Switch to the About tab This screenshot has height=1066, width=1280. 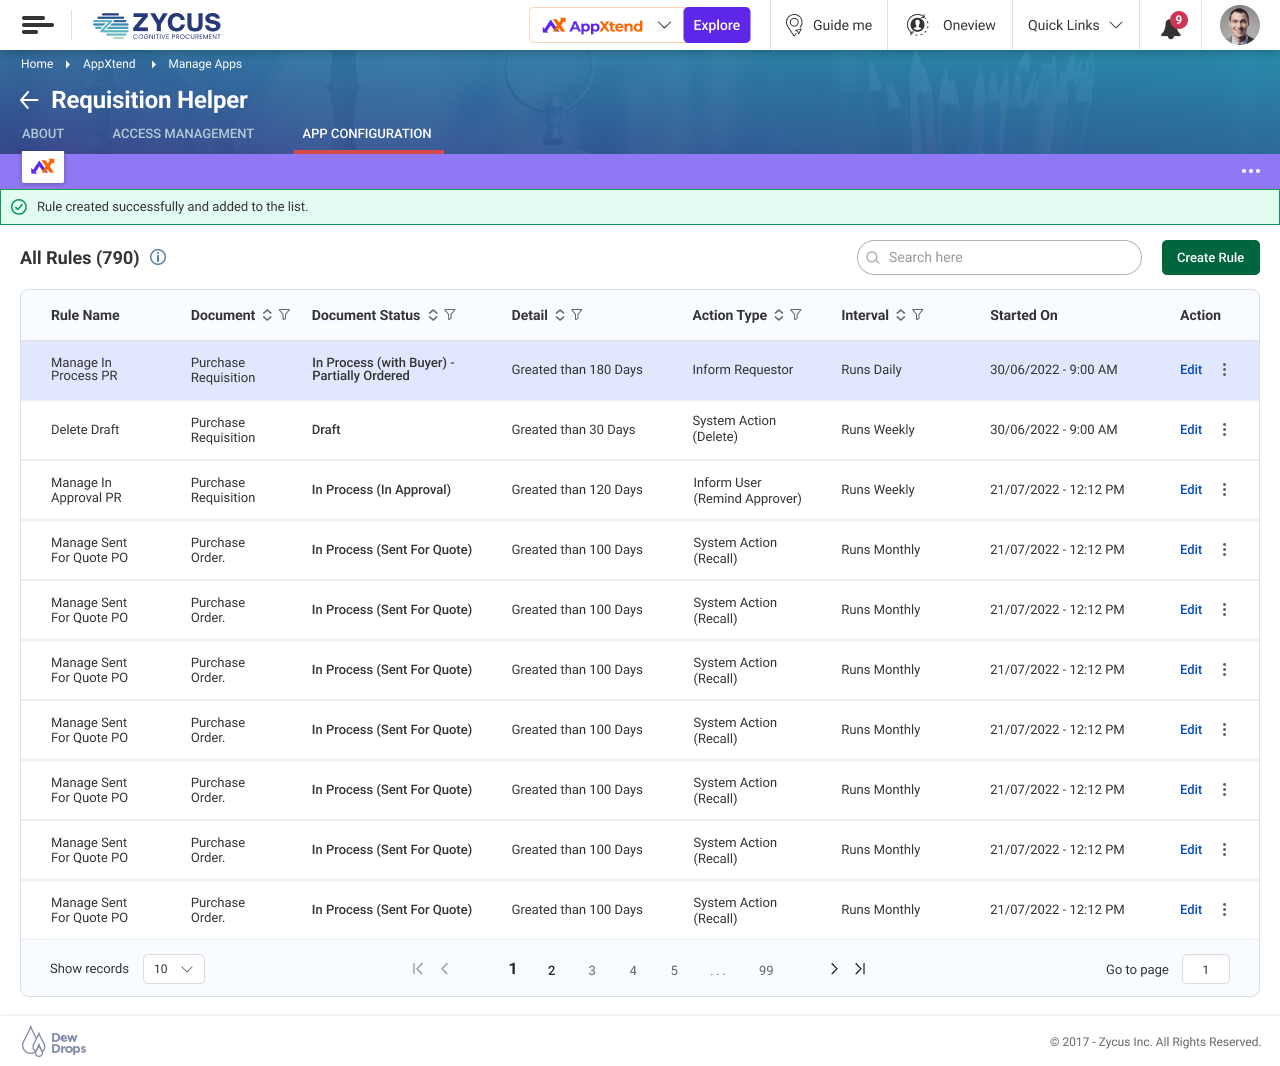click(43, 133)
